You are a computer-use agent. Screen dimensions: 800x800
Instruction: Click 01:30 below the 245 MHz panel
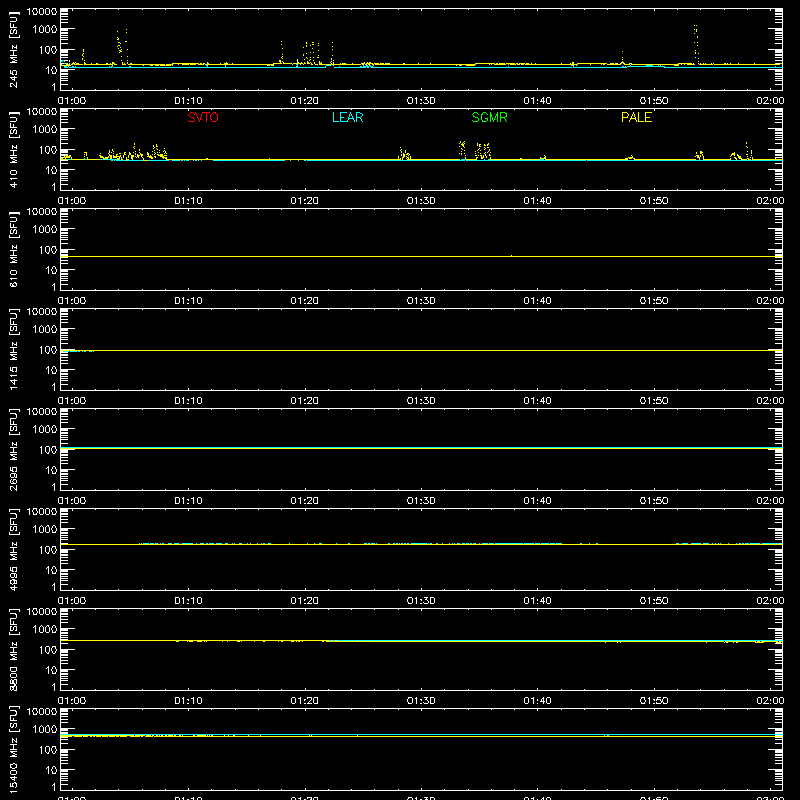coord(421,101)
